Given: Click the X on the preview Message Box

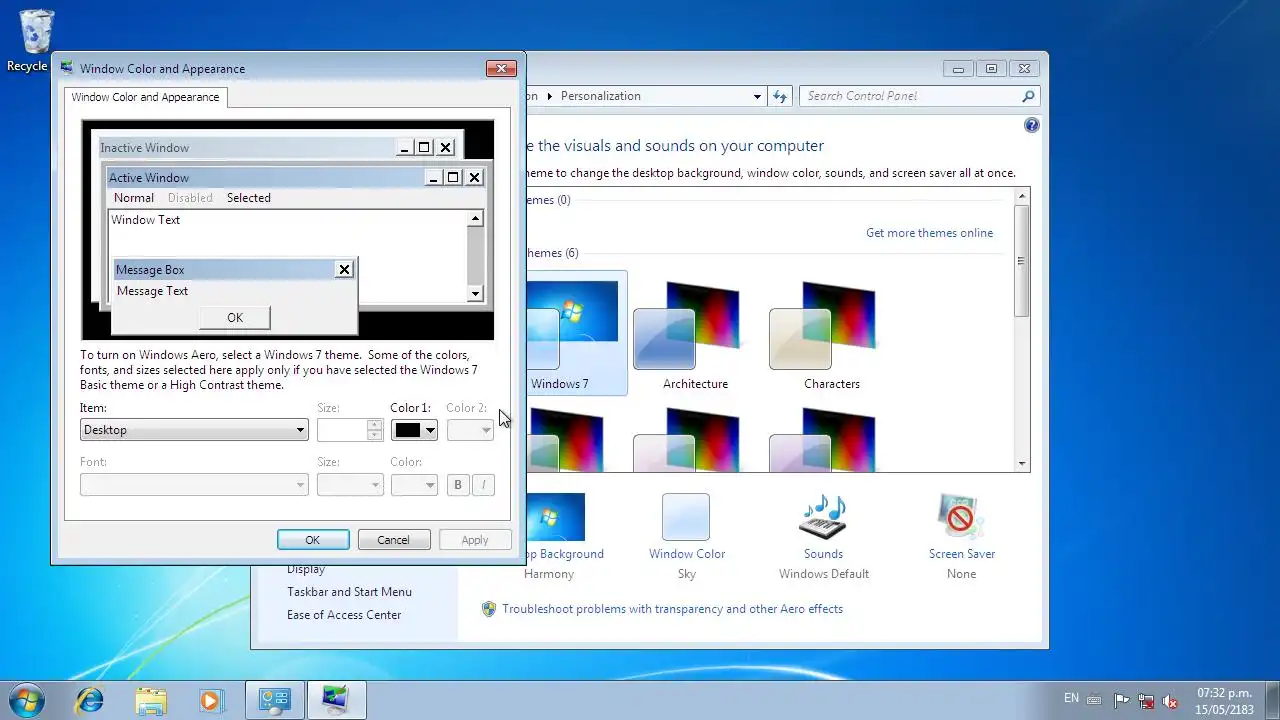Looking at the screenshot, I should coord(344,269).
